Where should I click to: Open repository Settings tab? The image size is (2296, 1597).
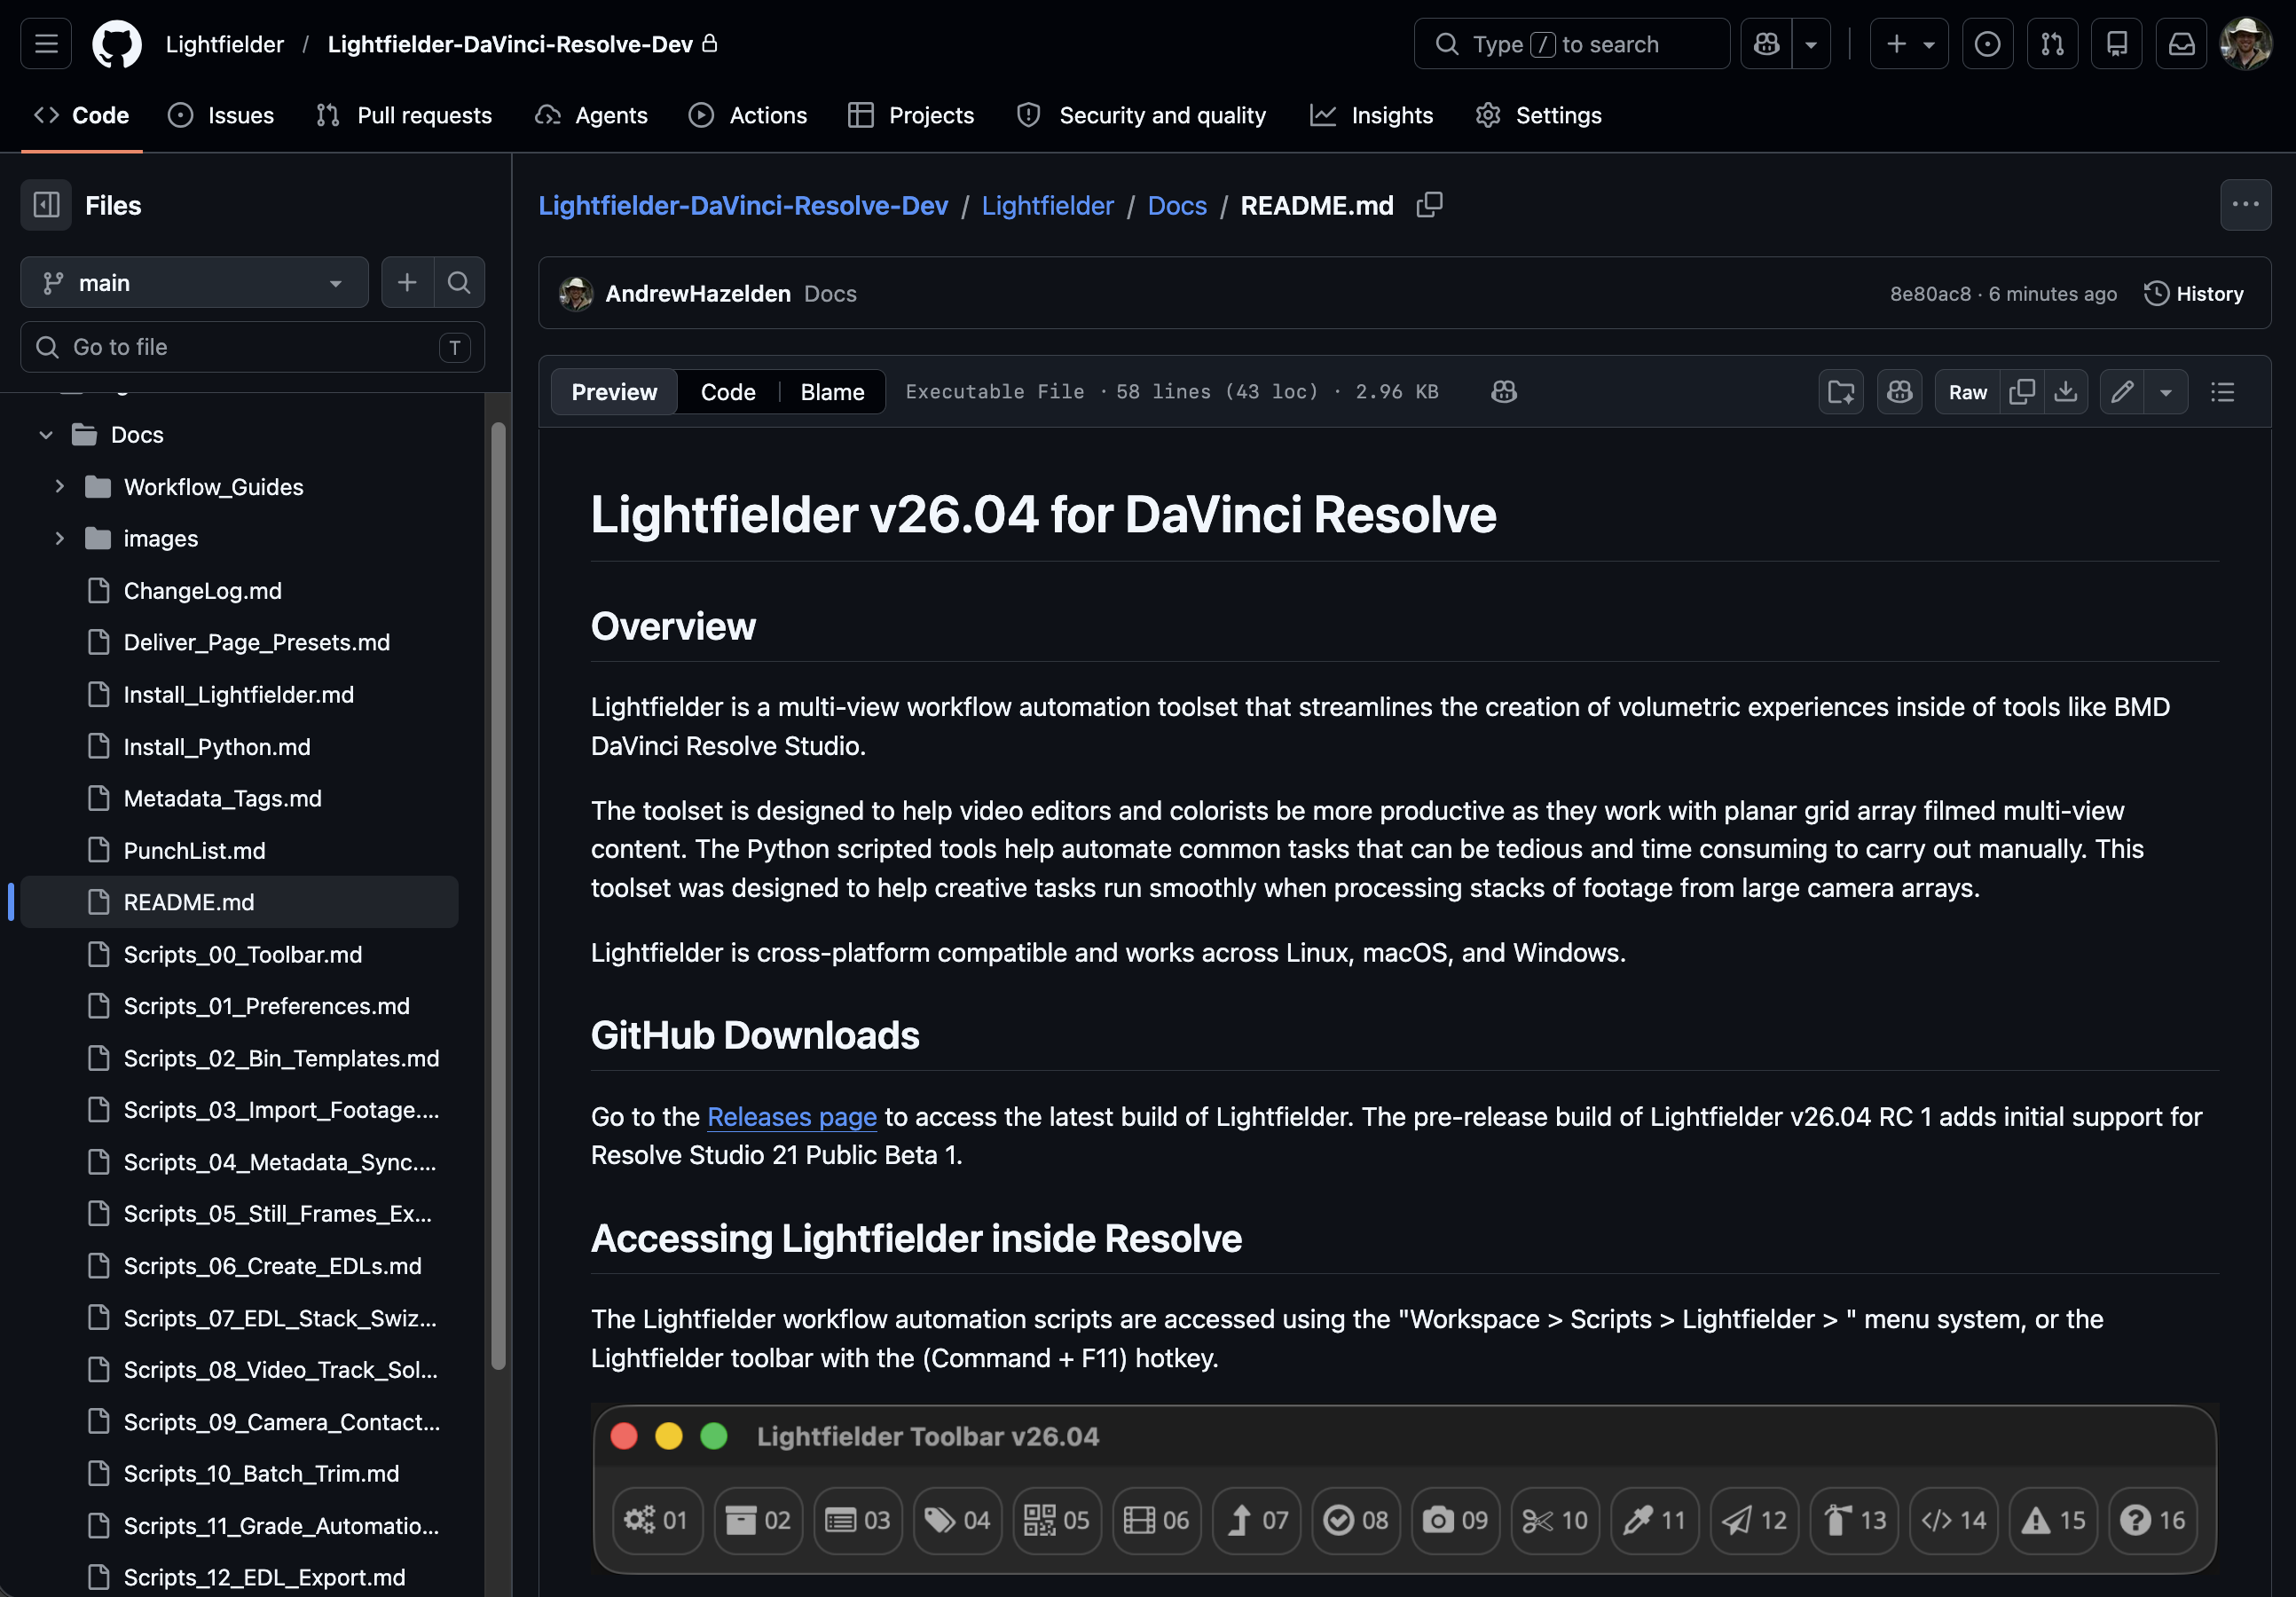(x=1538, y=115)
